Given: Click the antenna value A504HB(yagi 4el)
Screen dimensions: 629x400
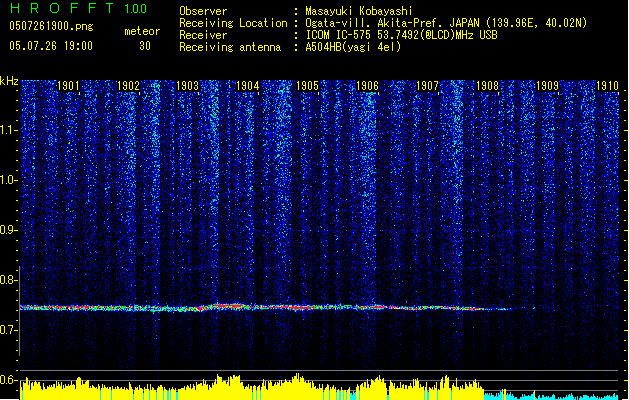Looking at the screenshot, I should pyautogui.click(x=353, y=47).
